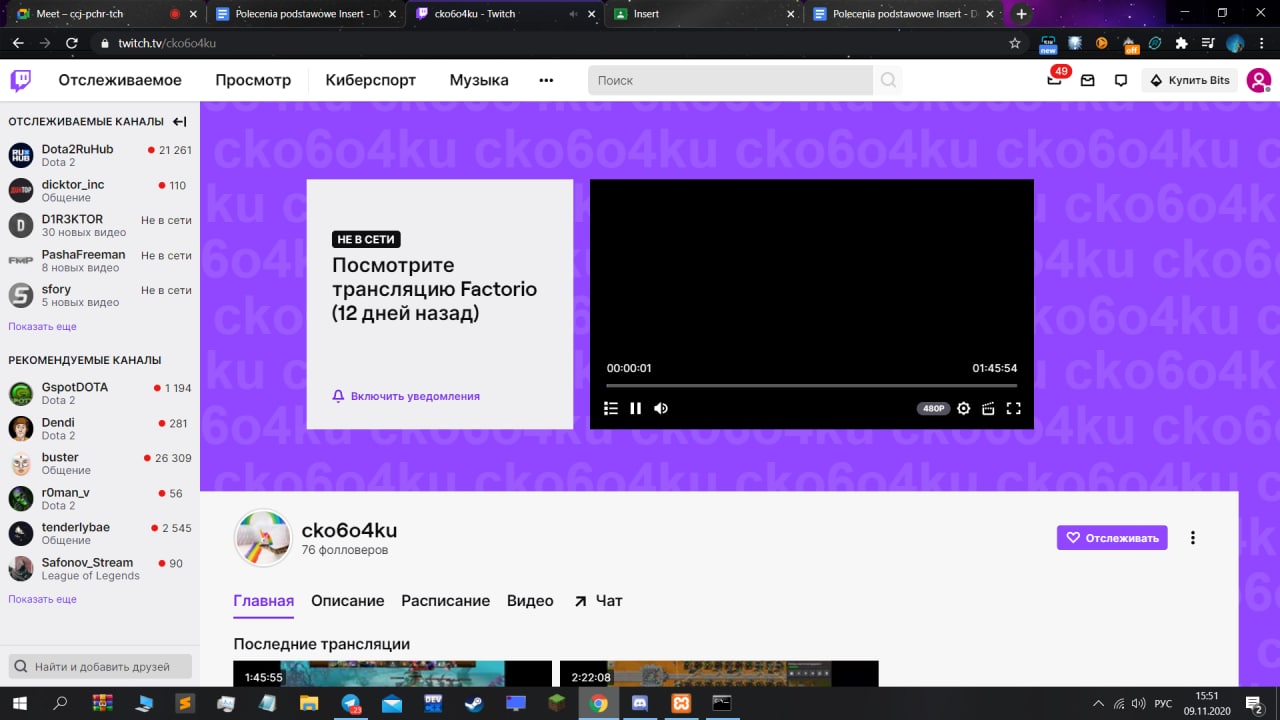This screenshot has width=1280, height=720.
Task: Click Купить Bits button
Action: pyautogui.click(x=1190, y=80)
